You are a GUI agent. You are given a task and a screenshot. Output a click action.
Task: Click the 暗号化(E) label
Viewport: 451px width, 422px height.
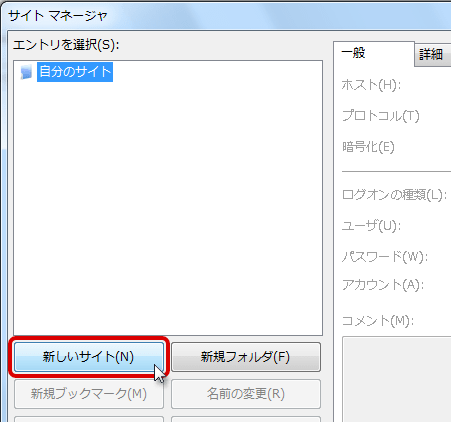[x=368, y=147]
